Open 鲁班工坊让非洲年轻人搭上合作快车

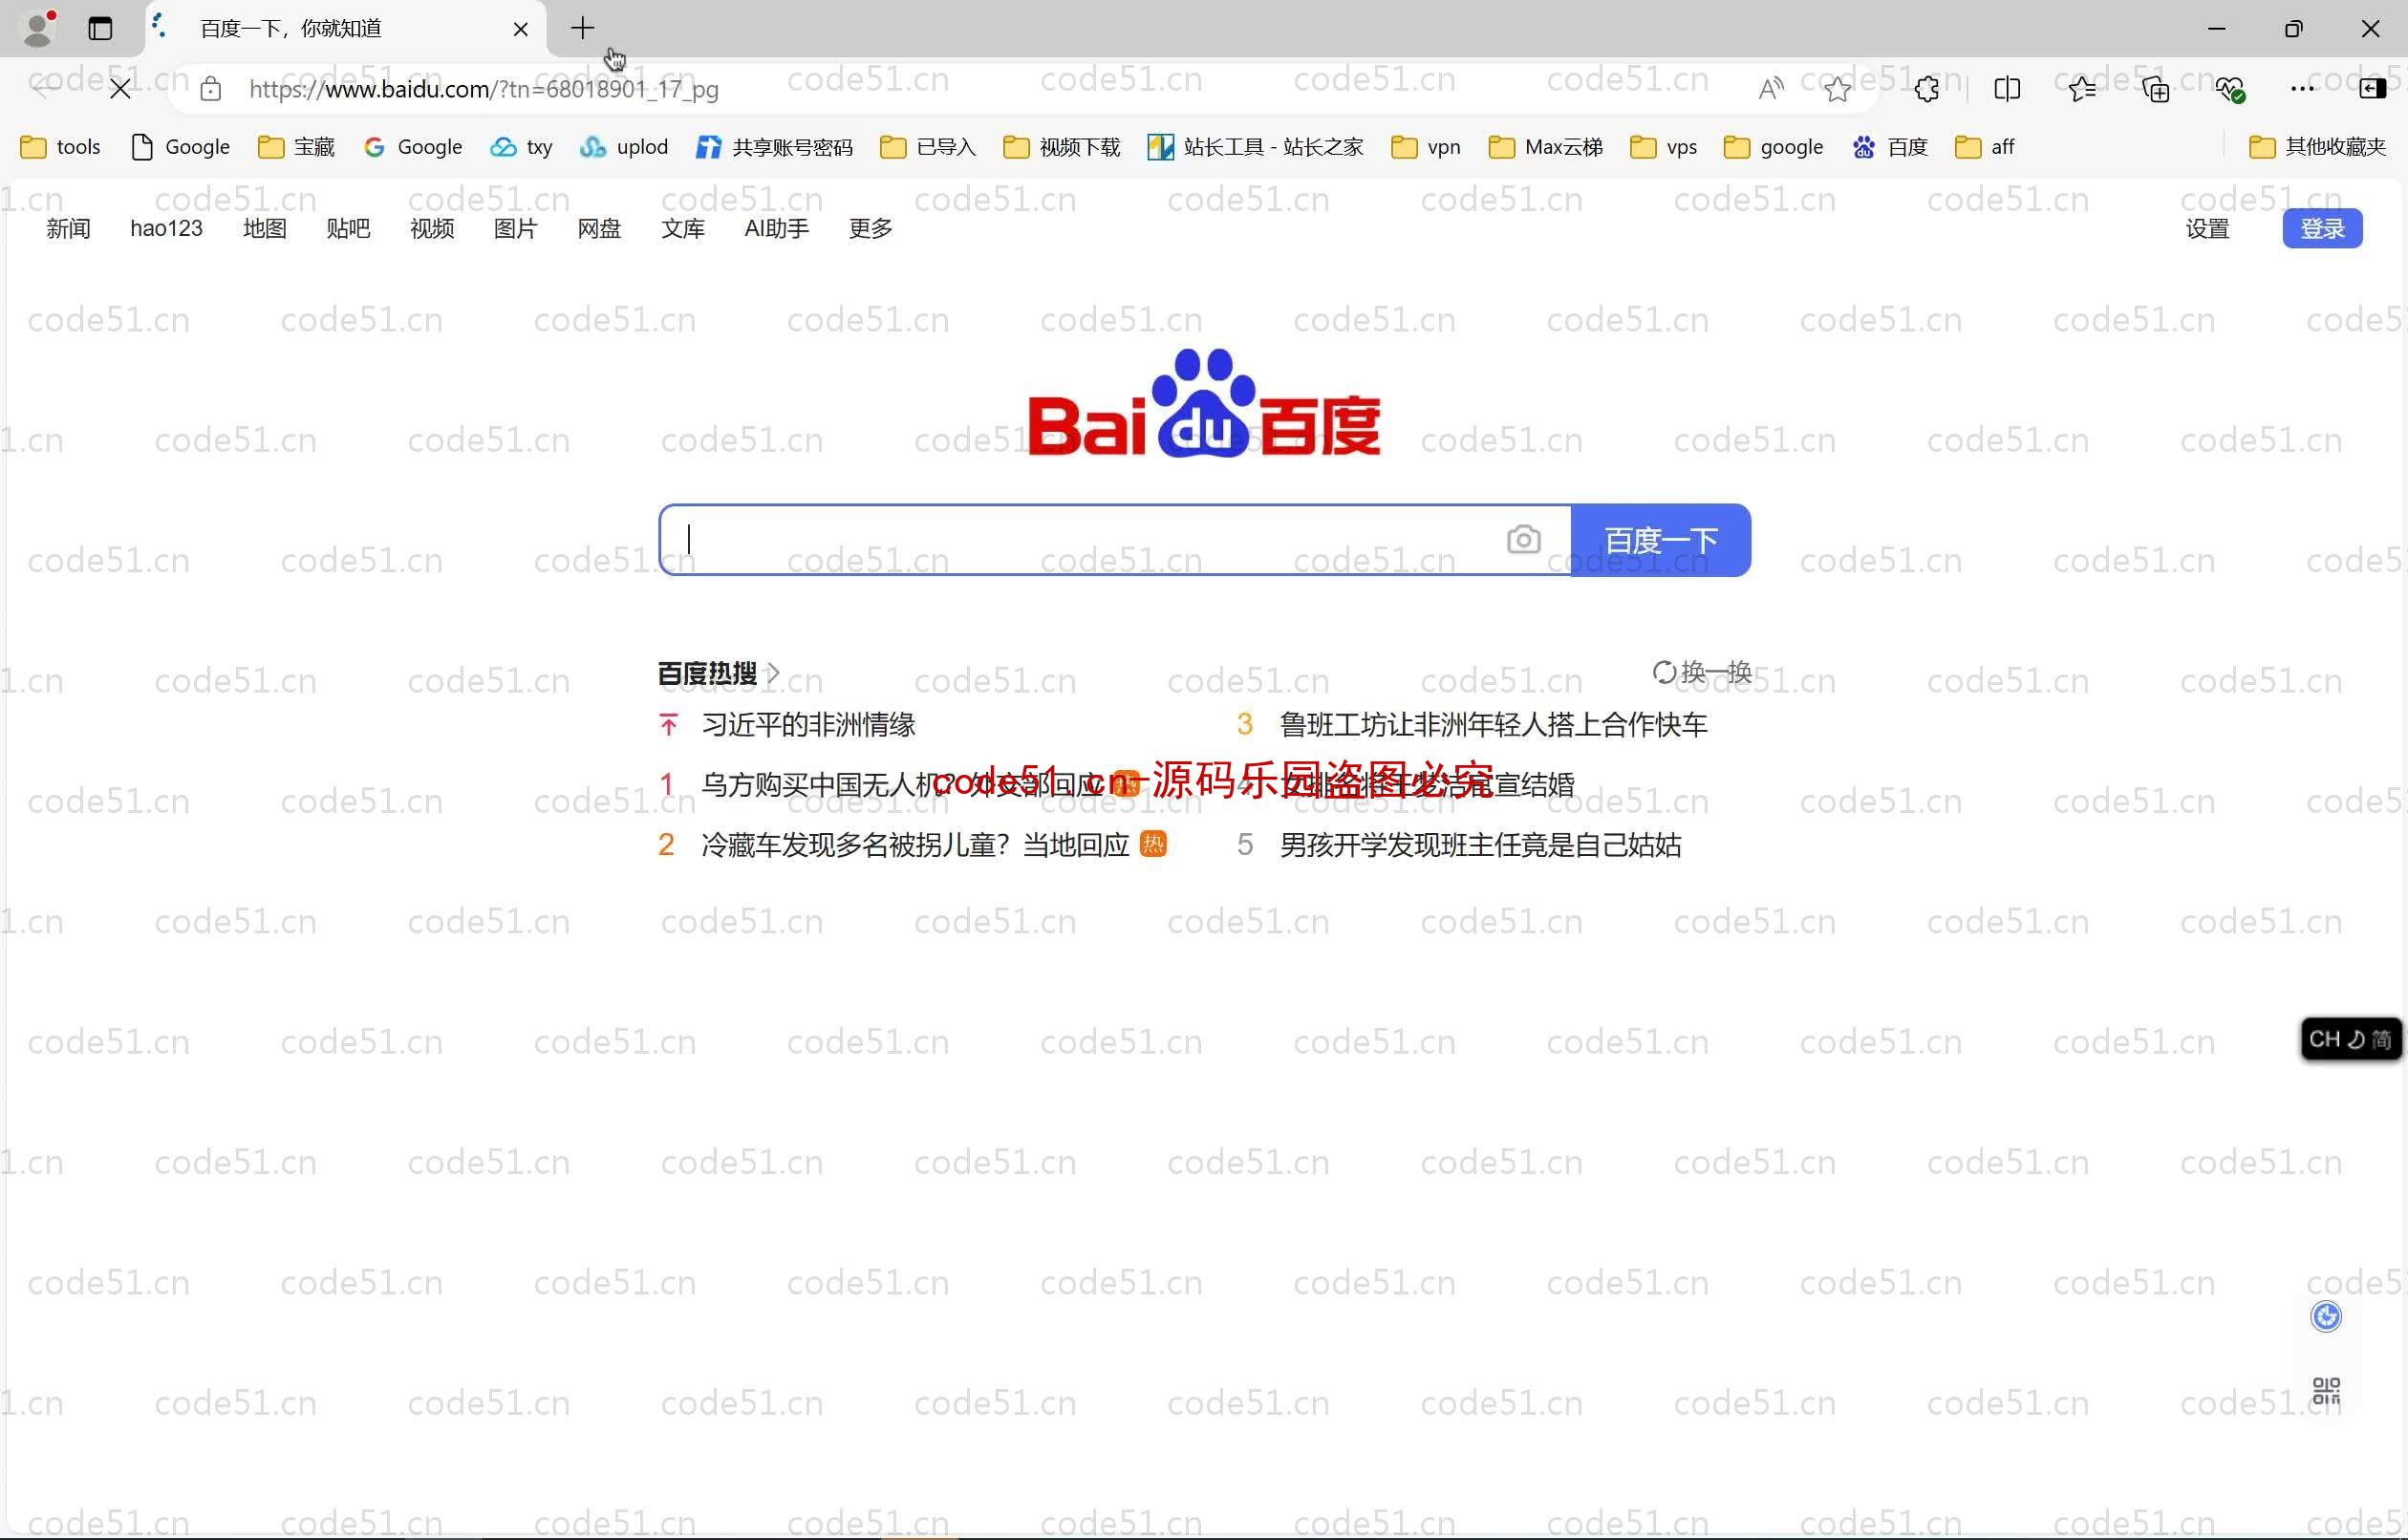point(1493,725)
